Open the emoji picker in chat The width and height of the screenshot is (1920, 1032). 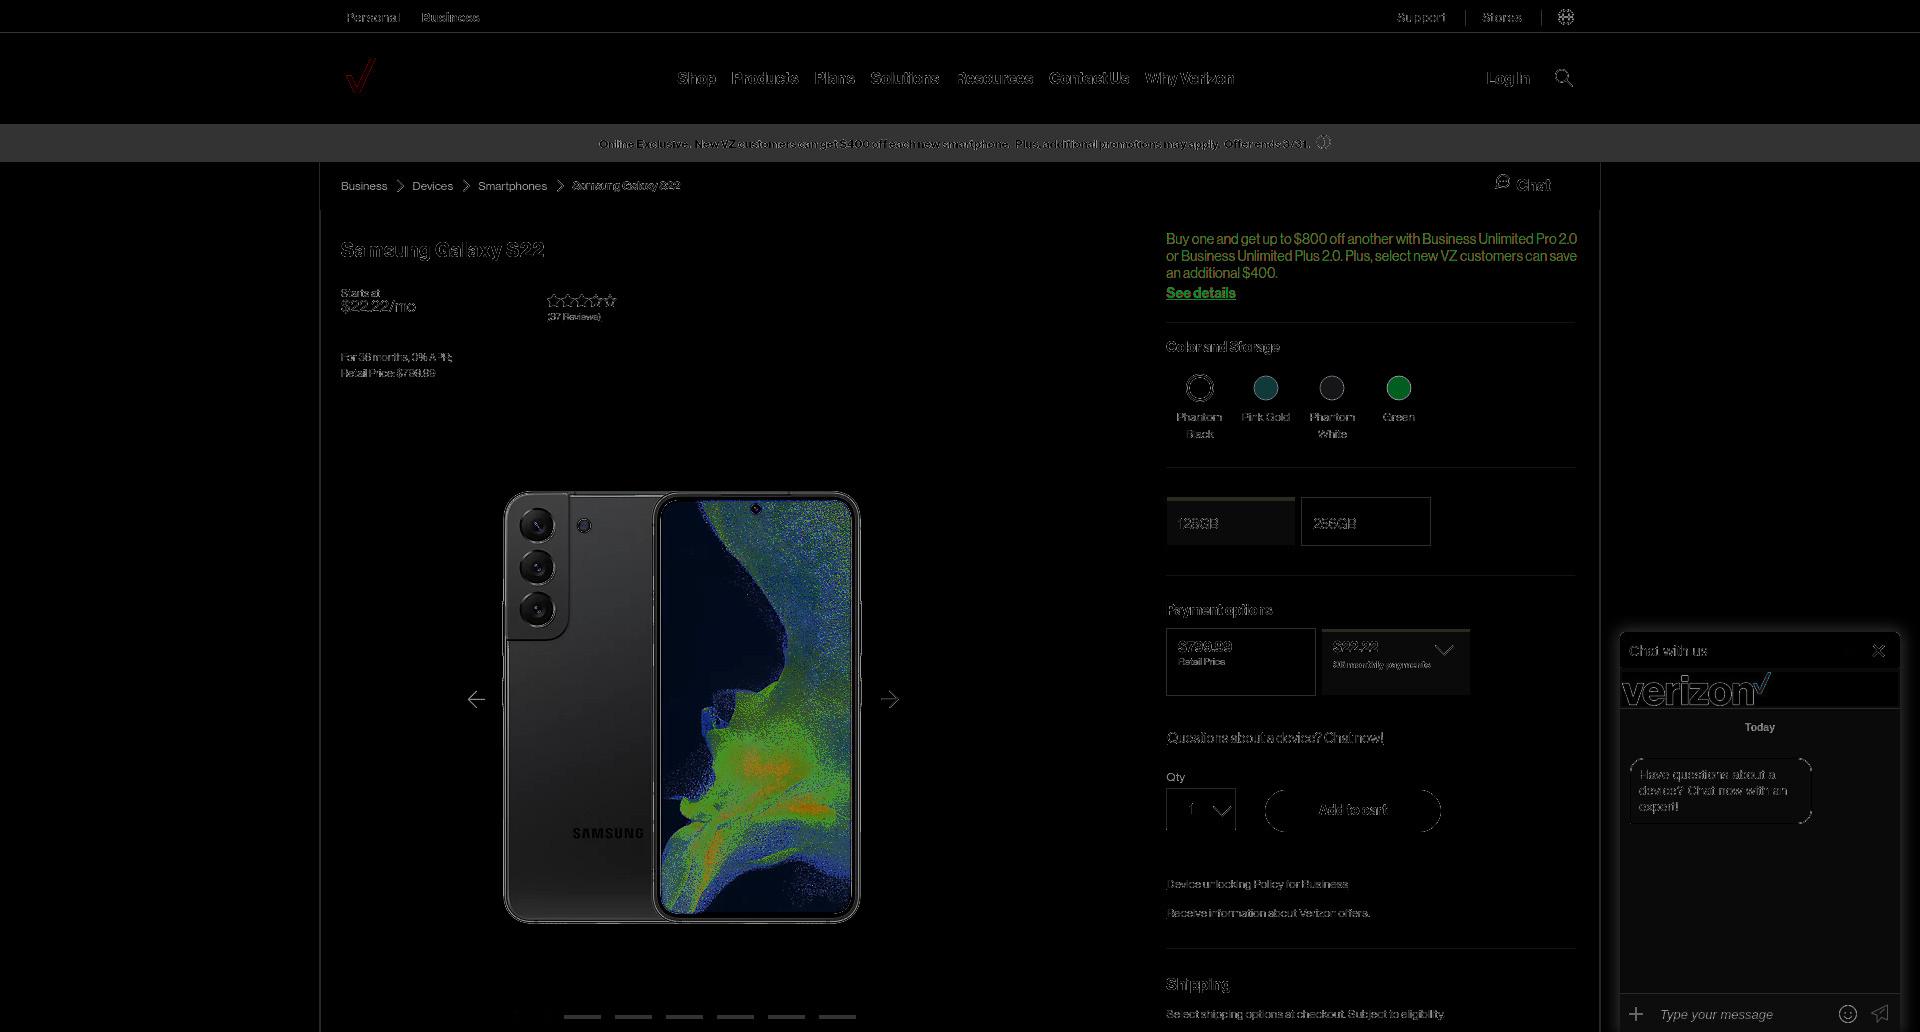pos(1848,1014)
